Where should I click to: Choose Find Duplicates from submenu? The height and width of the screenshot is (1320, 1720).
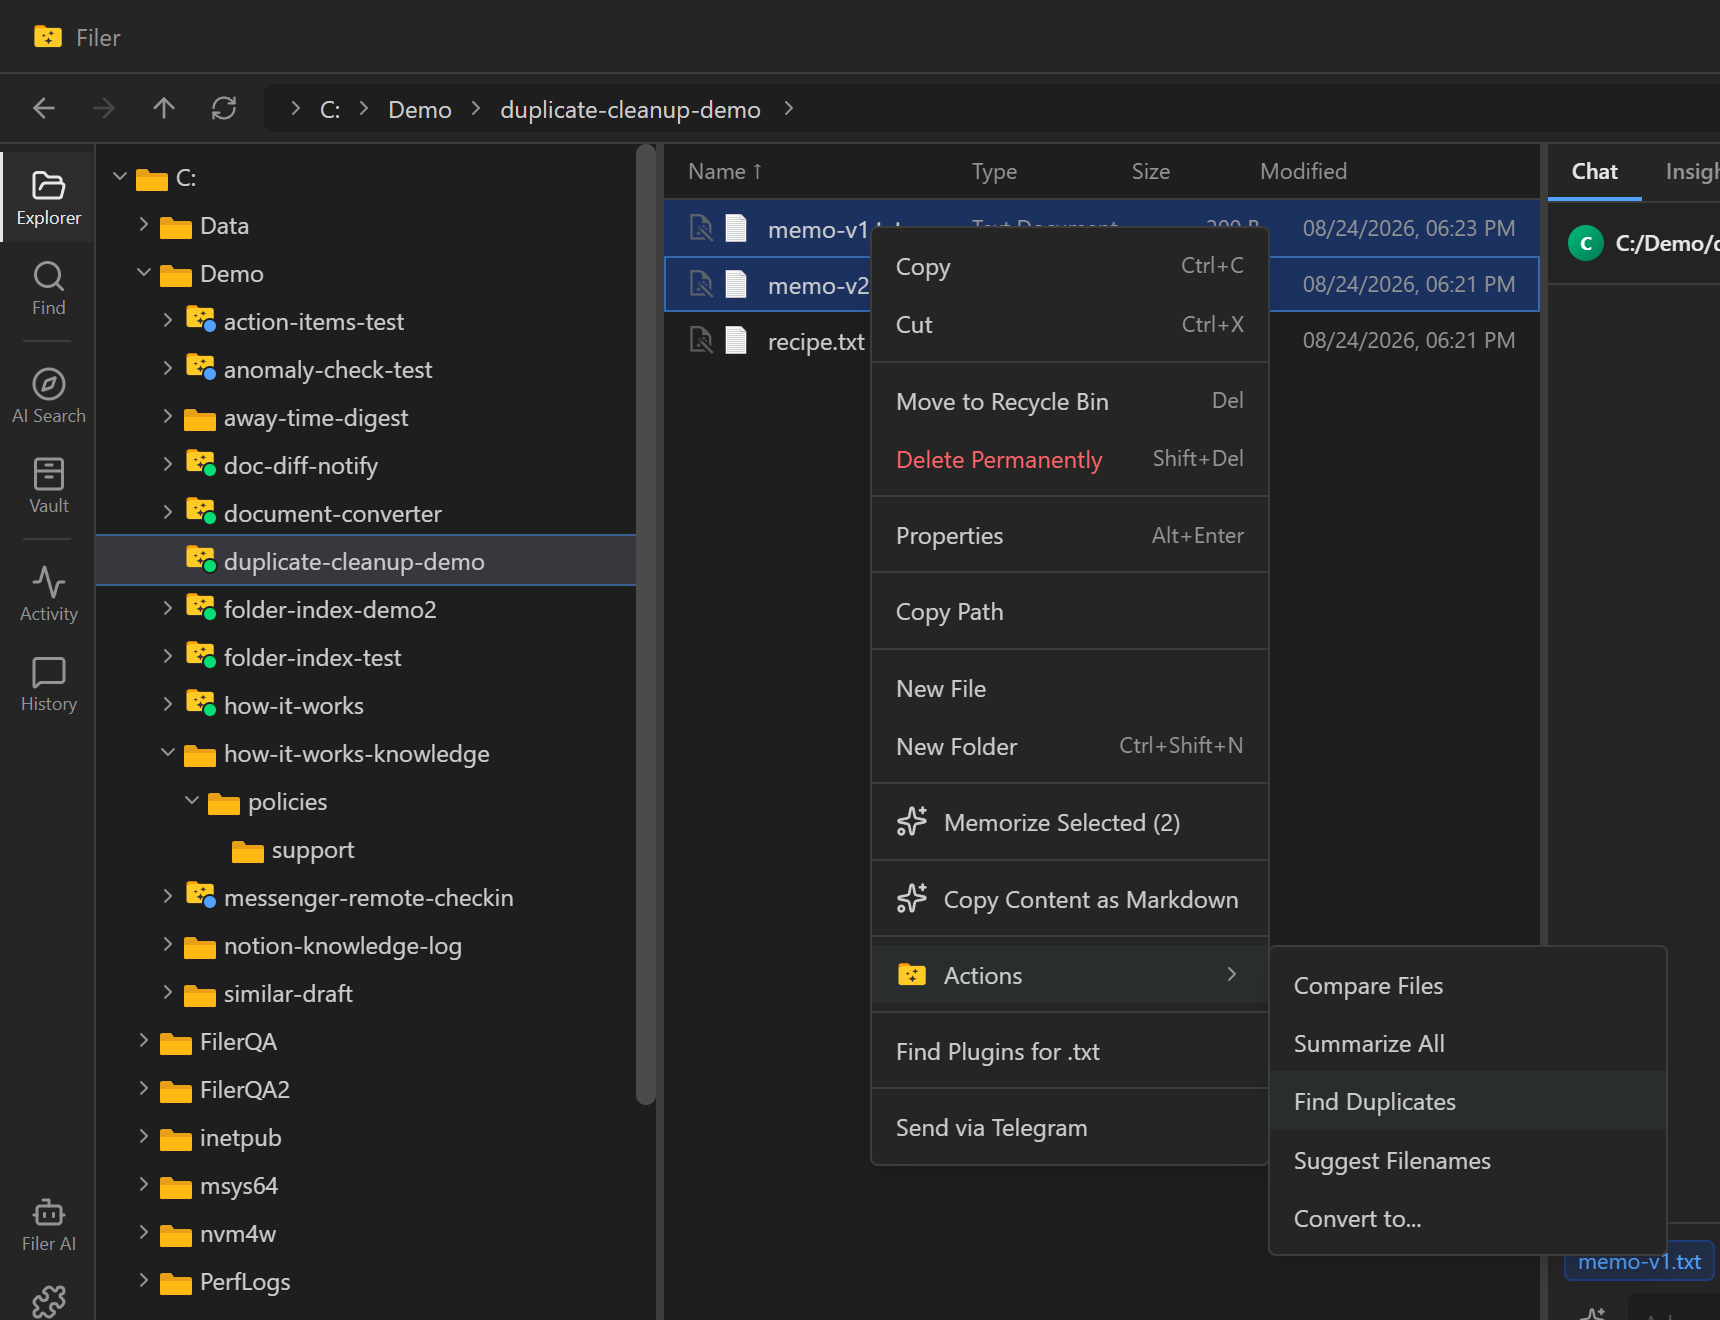[1468, 1101]
